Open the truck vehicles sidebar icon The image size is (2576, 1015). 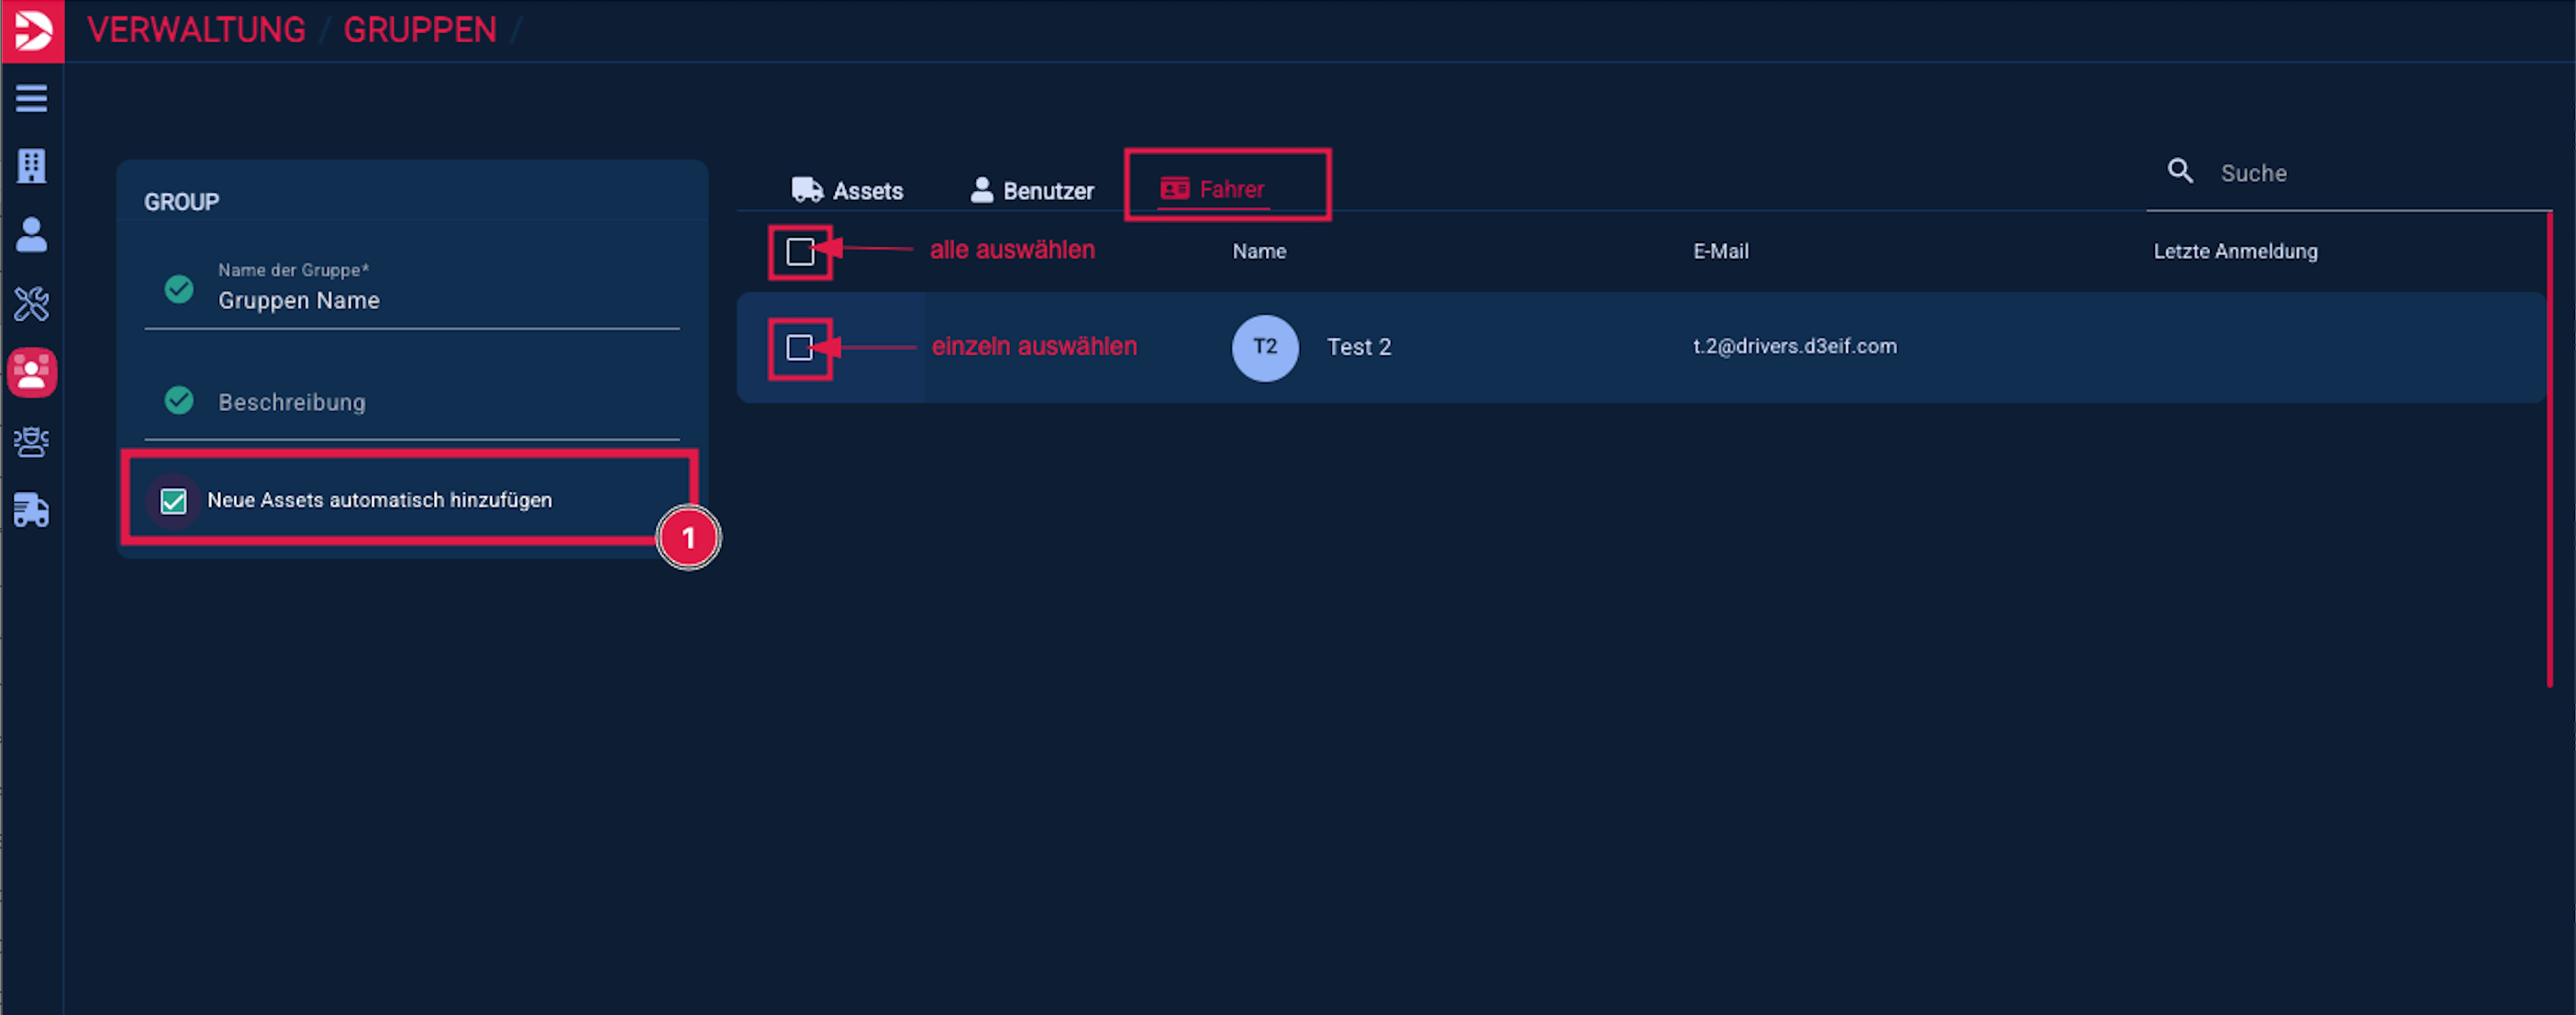[31, 511]
